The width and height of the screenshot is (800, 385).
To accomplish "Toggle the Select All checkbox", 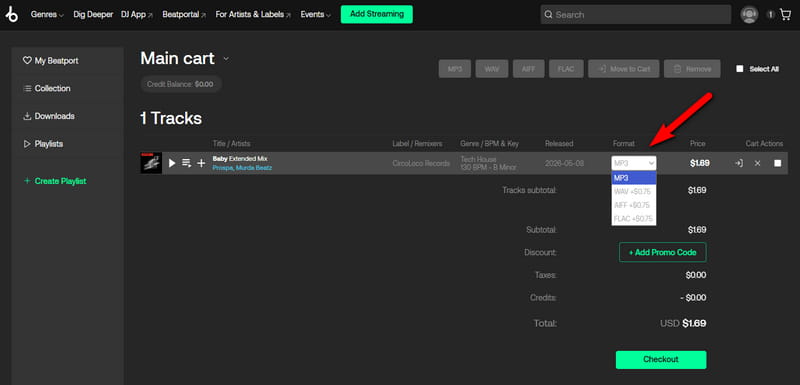I will [x=740, y=69].
